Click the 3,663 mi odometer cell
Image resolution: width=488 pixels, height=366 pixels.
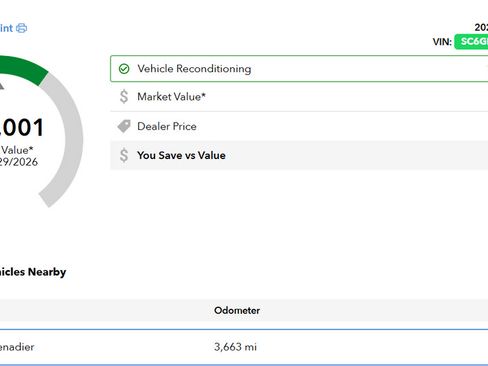click(235, 347)
